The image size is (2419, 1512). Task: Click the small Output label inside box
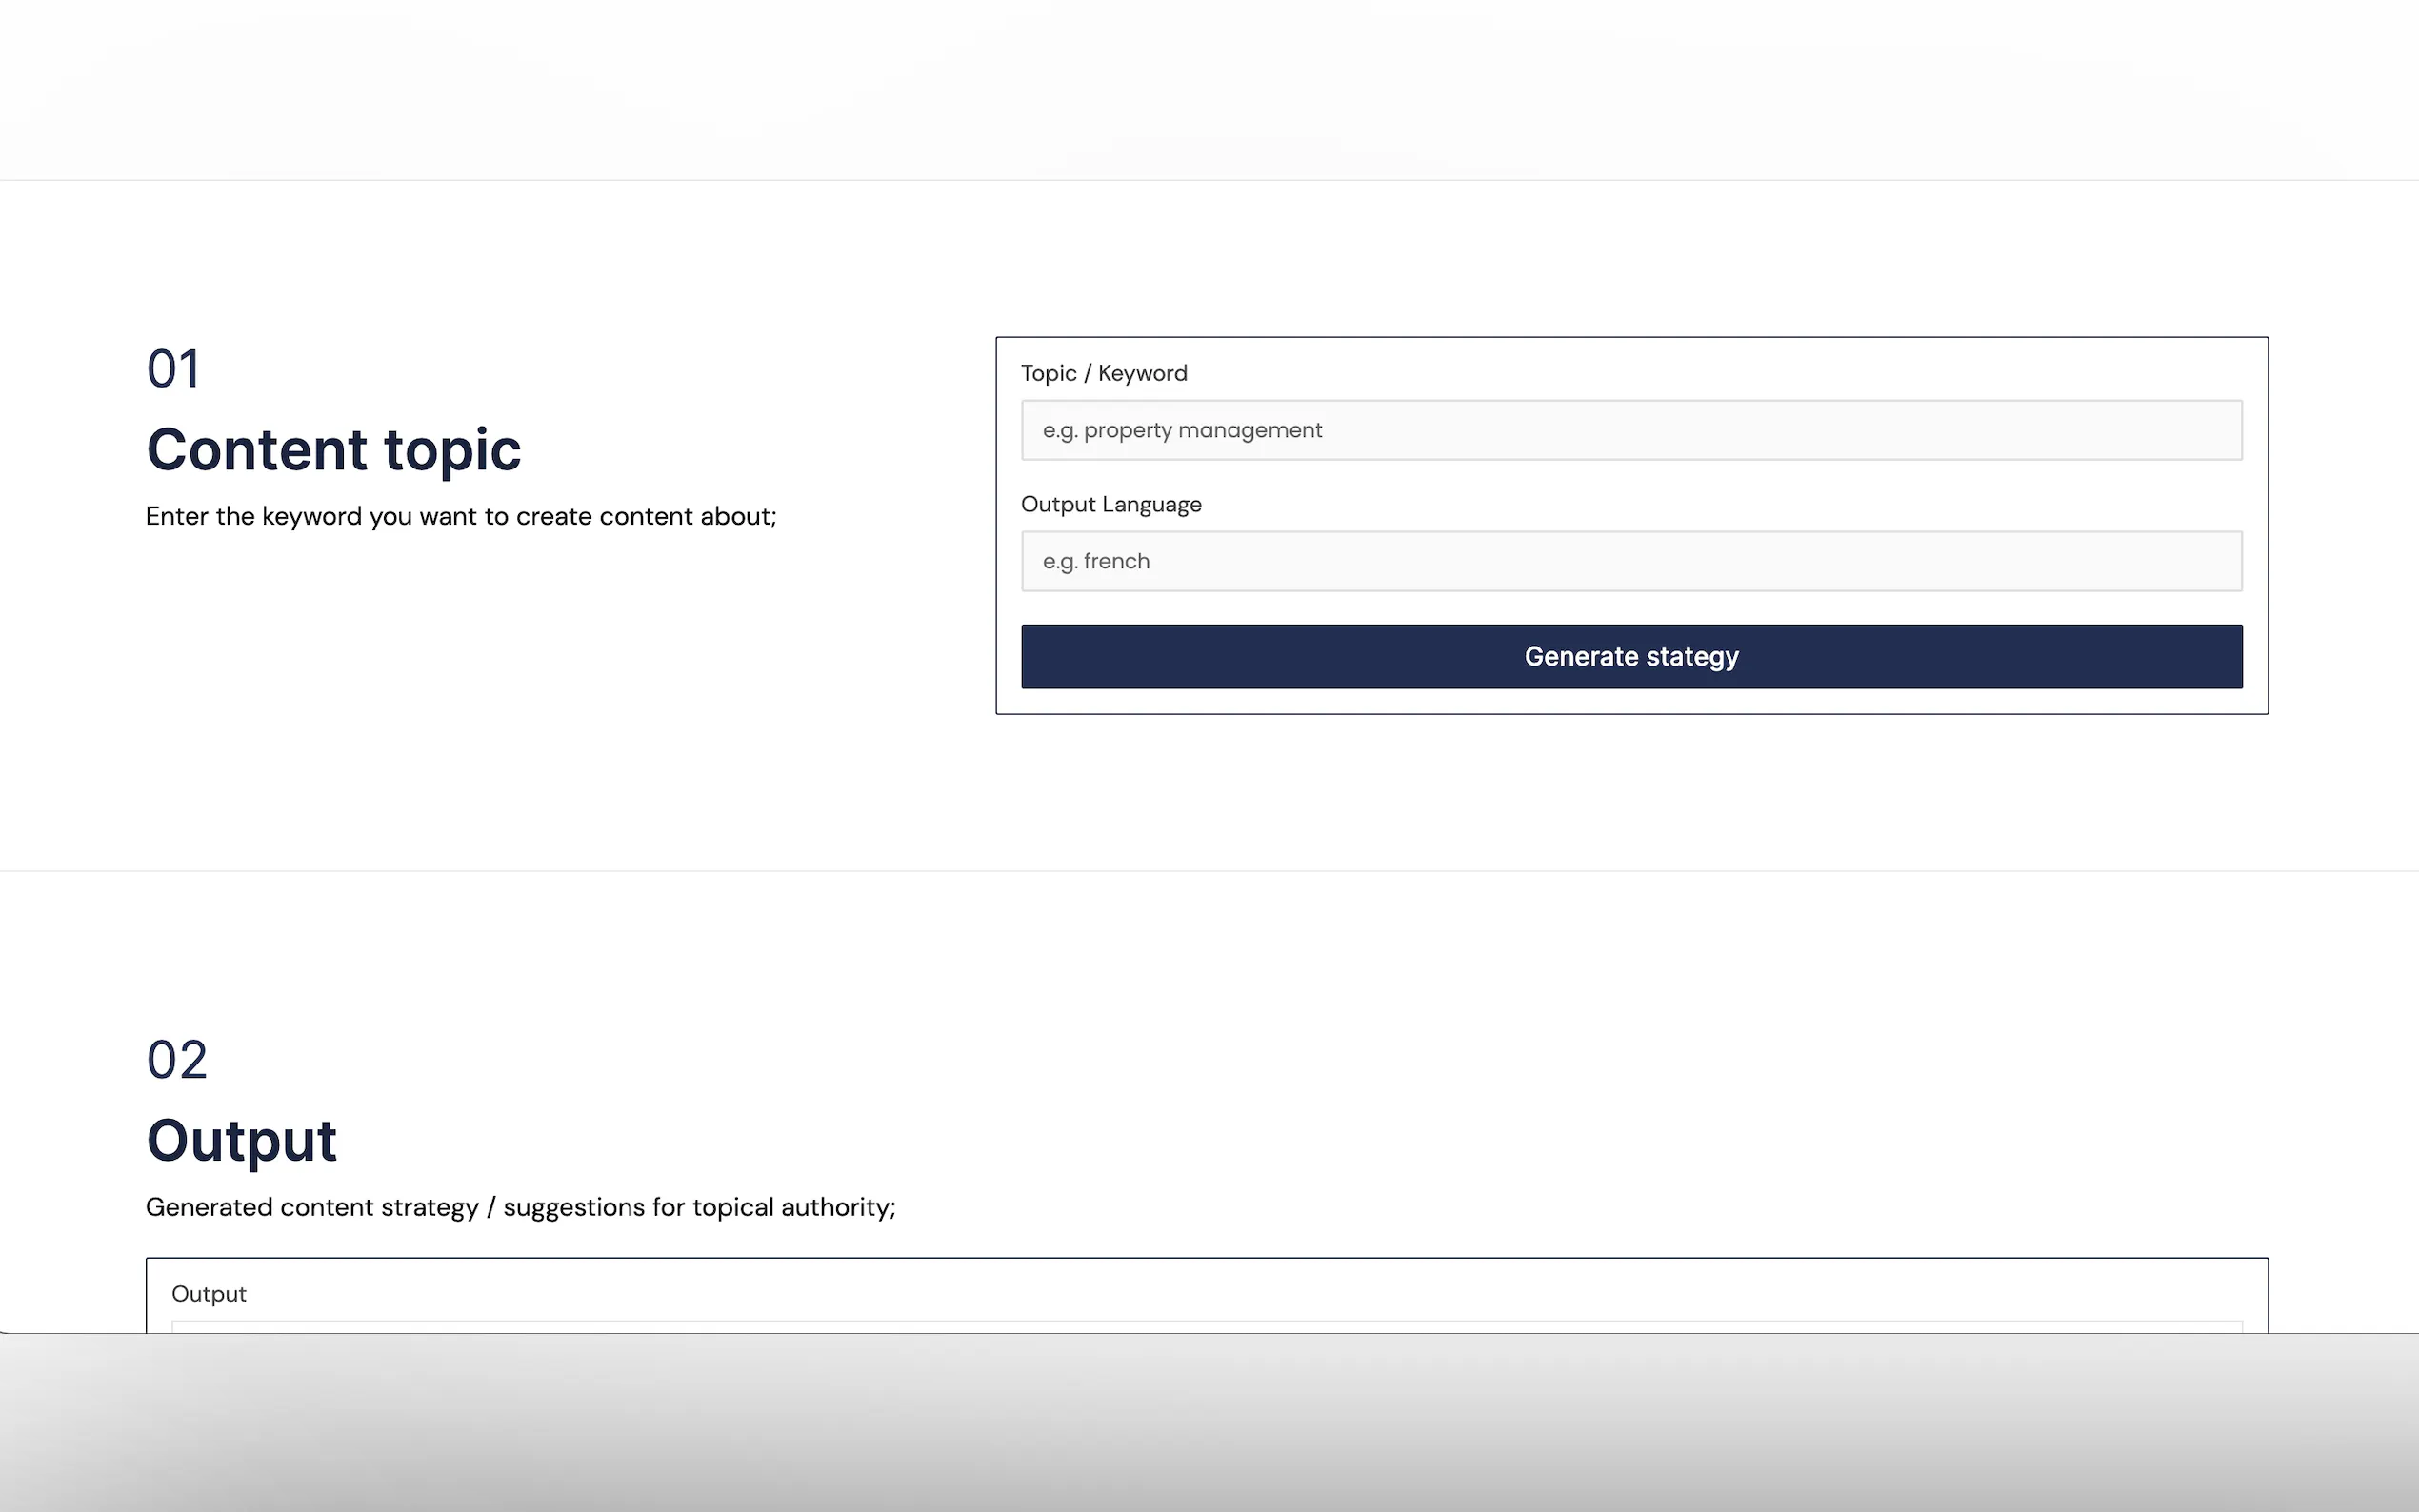(x=208, y=1294)
